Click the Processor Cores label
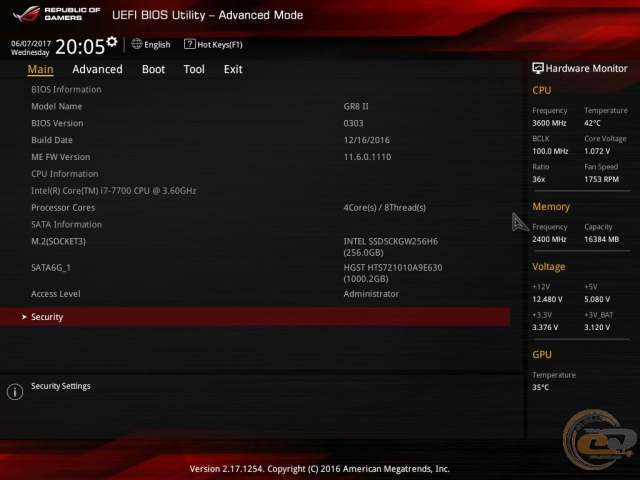This screenshot has width=640, height=480. click(63, 207)
